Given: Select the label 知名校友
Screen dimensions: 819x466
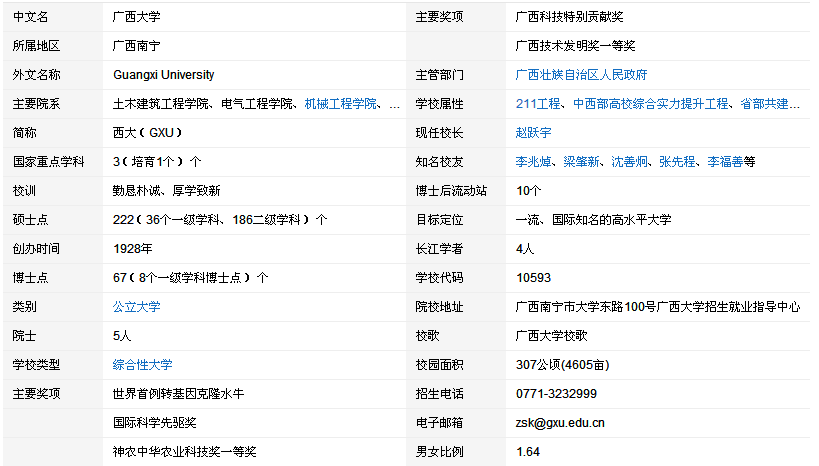Looking at the screenshot, I should (x=439, y=162).
